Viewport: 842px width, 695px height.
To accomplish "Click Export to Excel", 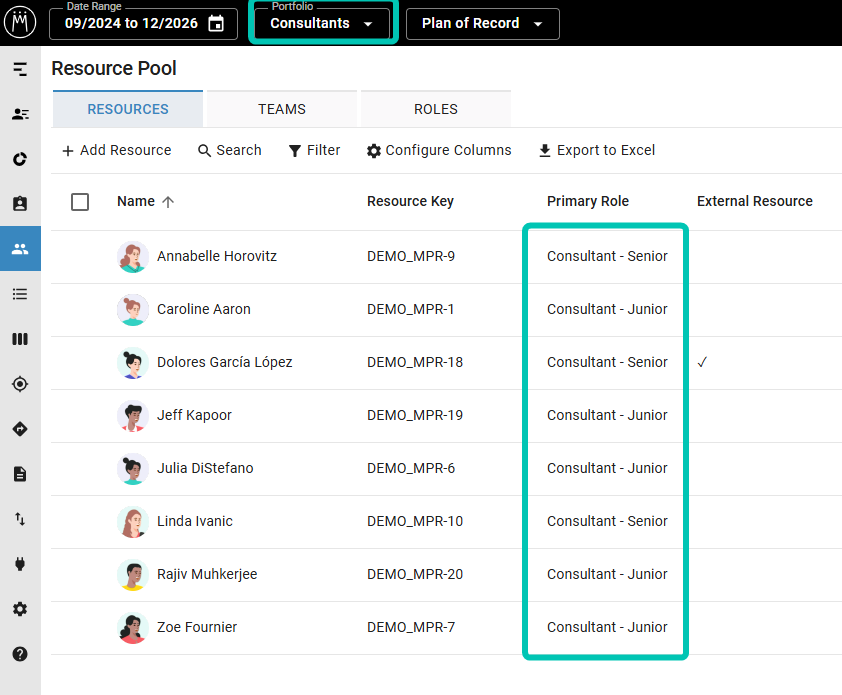I will pyautogui.click(x=597, y=150).
